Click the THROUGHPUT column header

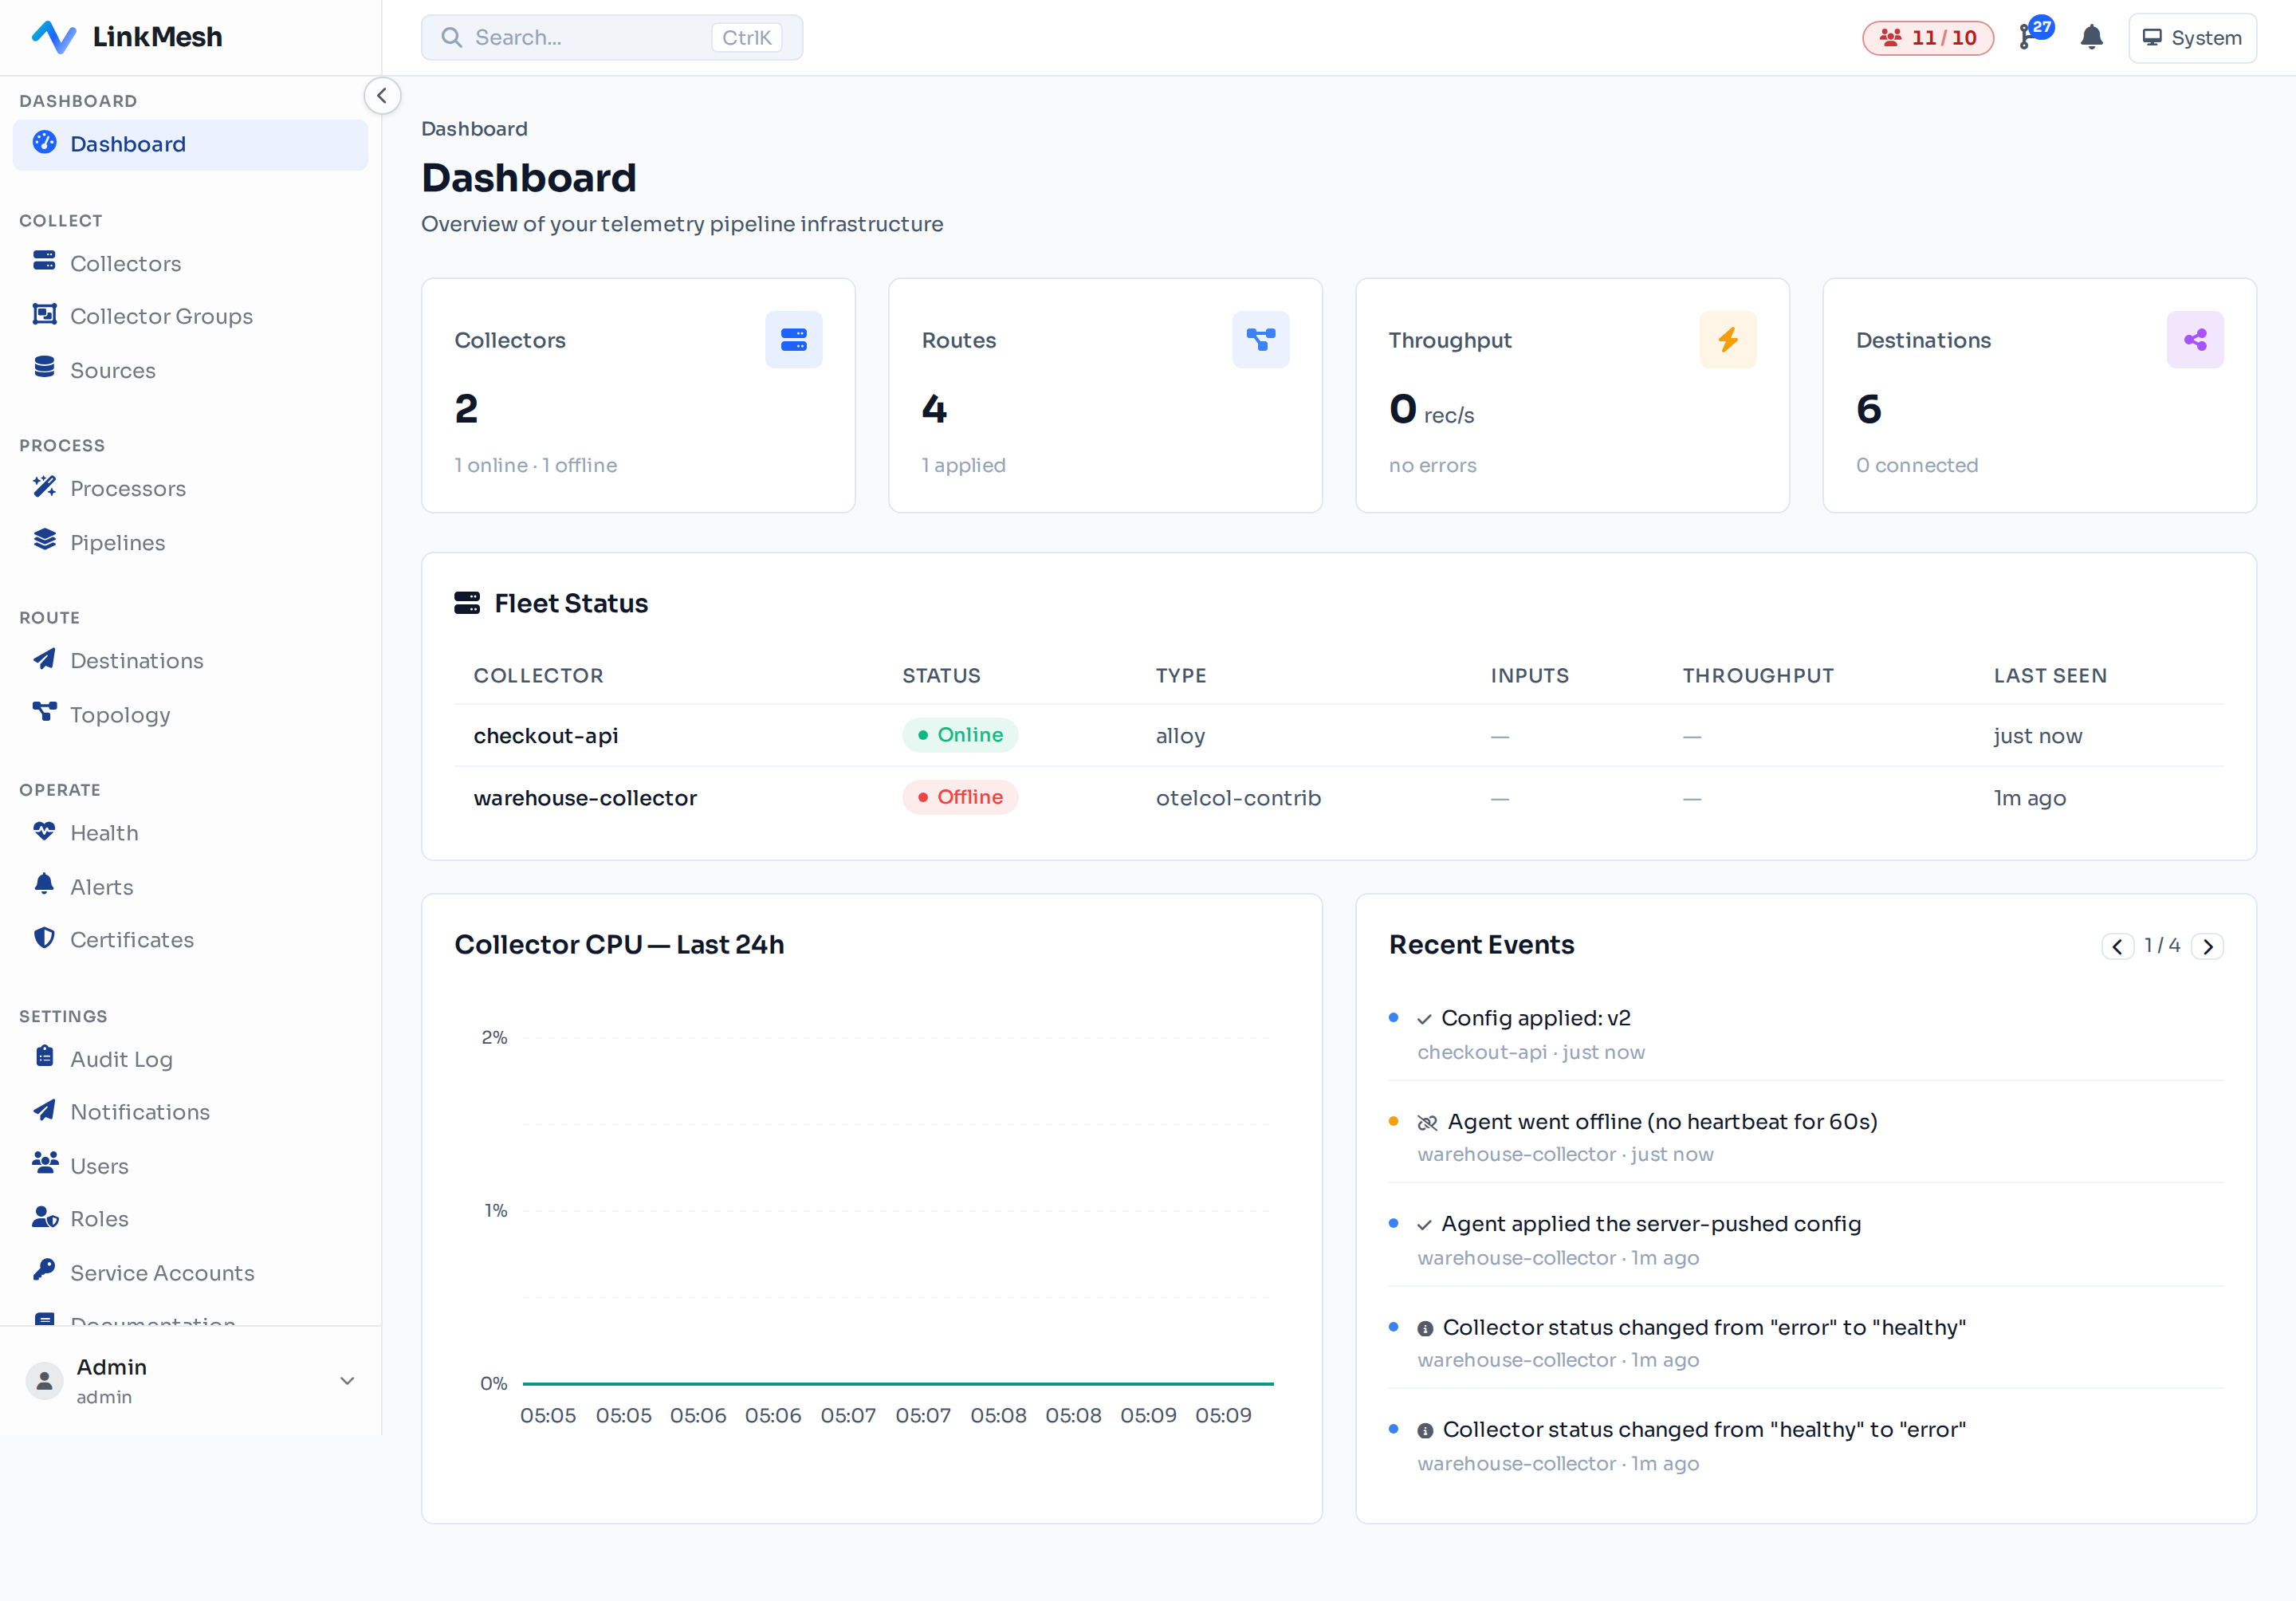(1758, 676)
